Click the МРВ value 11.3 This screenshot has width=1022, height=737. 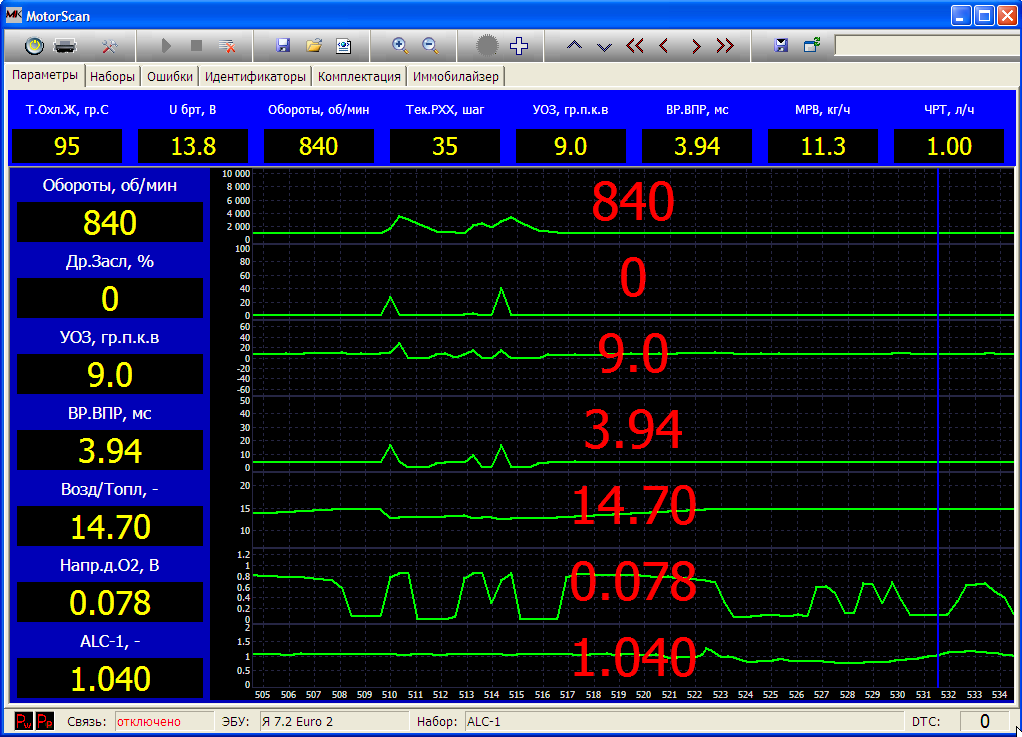(823, 146)
